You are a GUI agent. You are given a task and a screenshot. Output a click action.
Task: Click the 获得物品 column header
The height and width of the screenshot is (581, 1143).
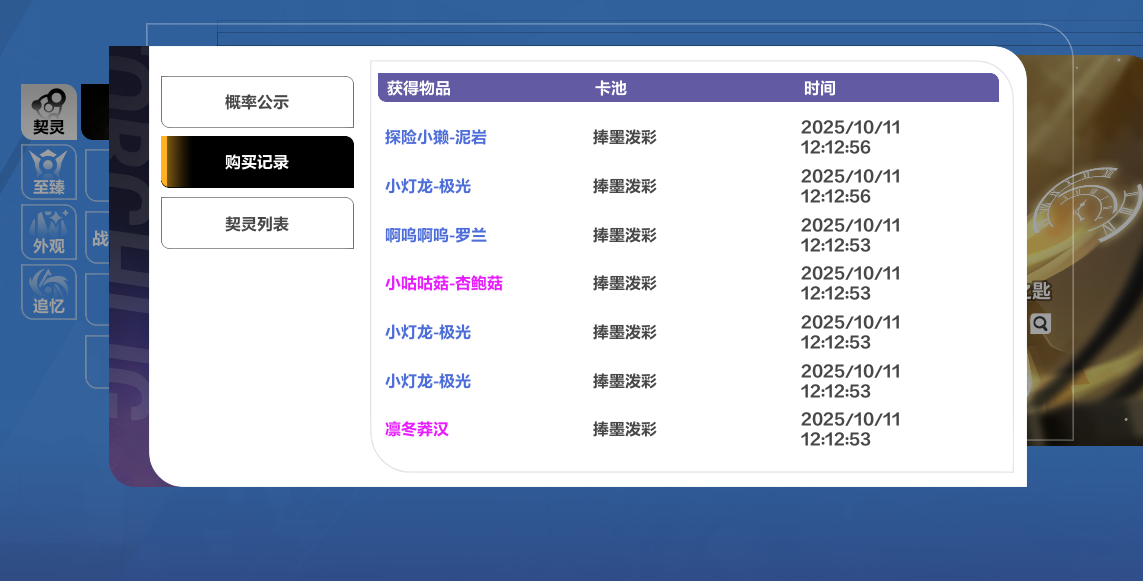tap(419, 89)
